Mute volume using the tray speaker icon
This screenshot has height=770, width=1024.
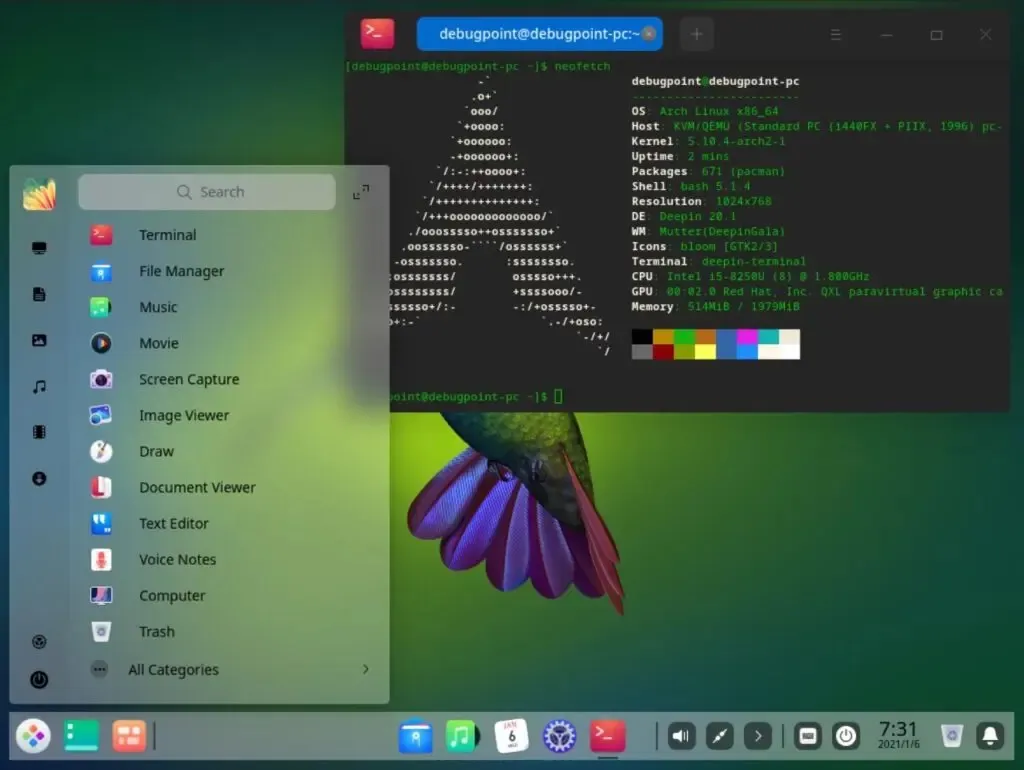pos(681,736)
